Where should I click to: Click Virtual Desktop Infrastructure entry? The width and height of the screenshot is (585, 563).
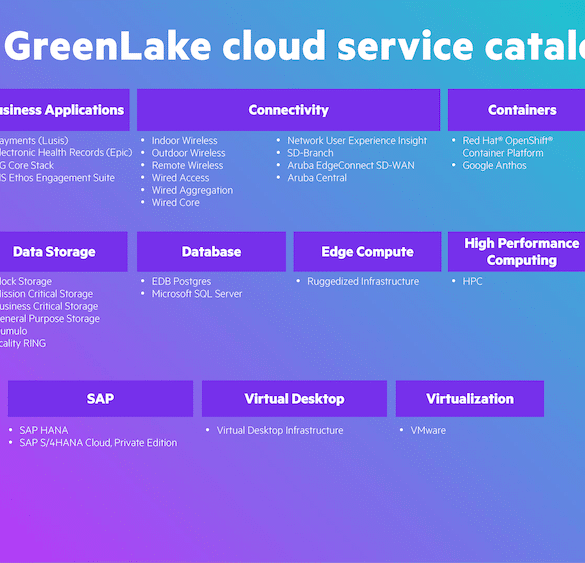tap(280, 430)
